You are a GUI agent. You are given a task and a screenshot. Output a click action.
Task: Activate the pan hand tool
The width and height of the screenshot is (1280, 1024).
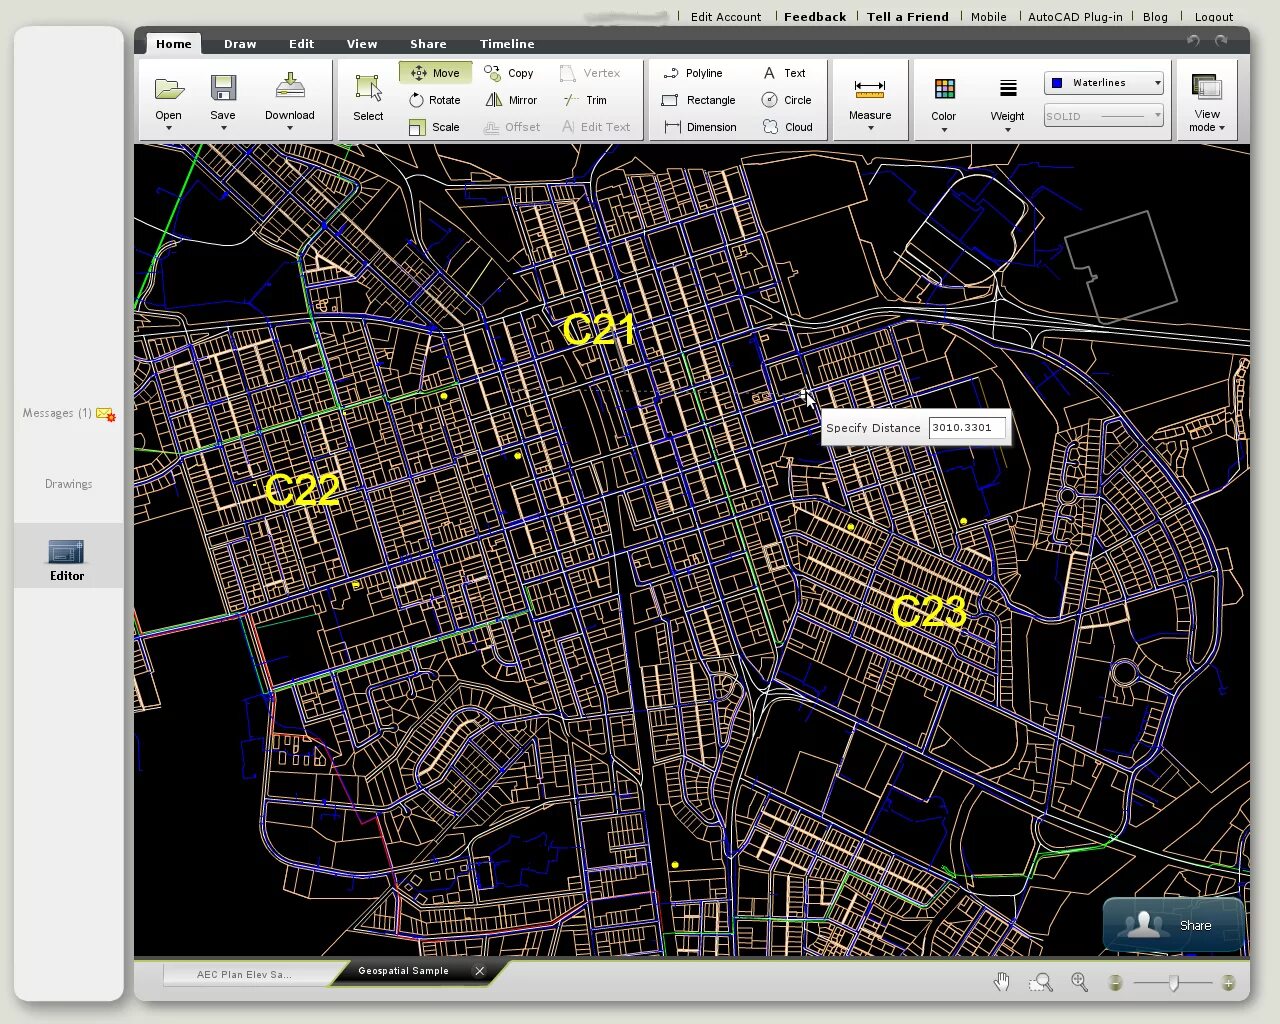coord(1002,982)
